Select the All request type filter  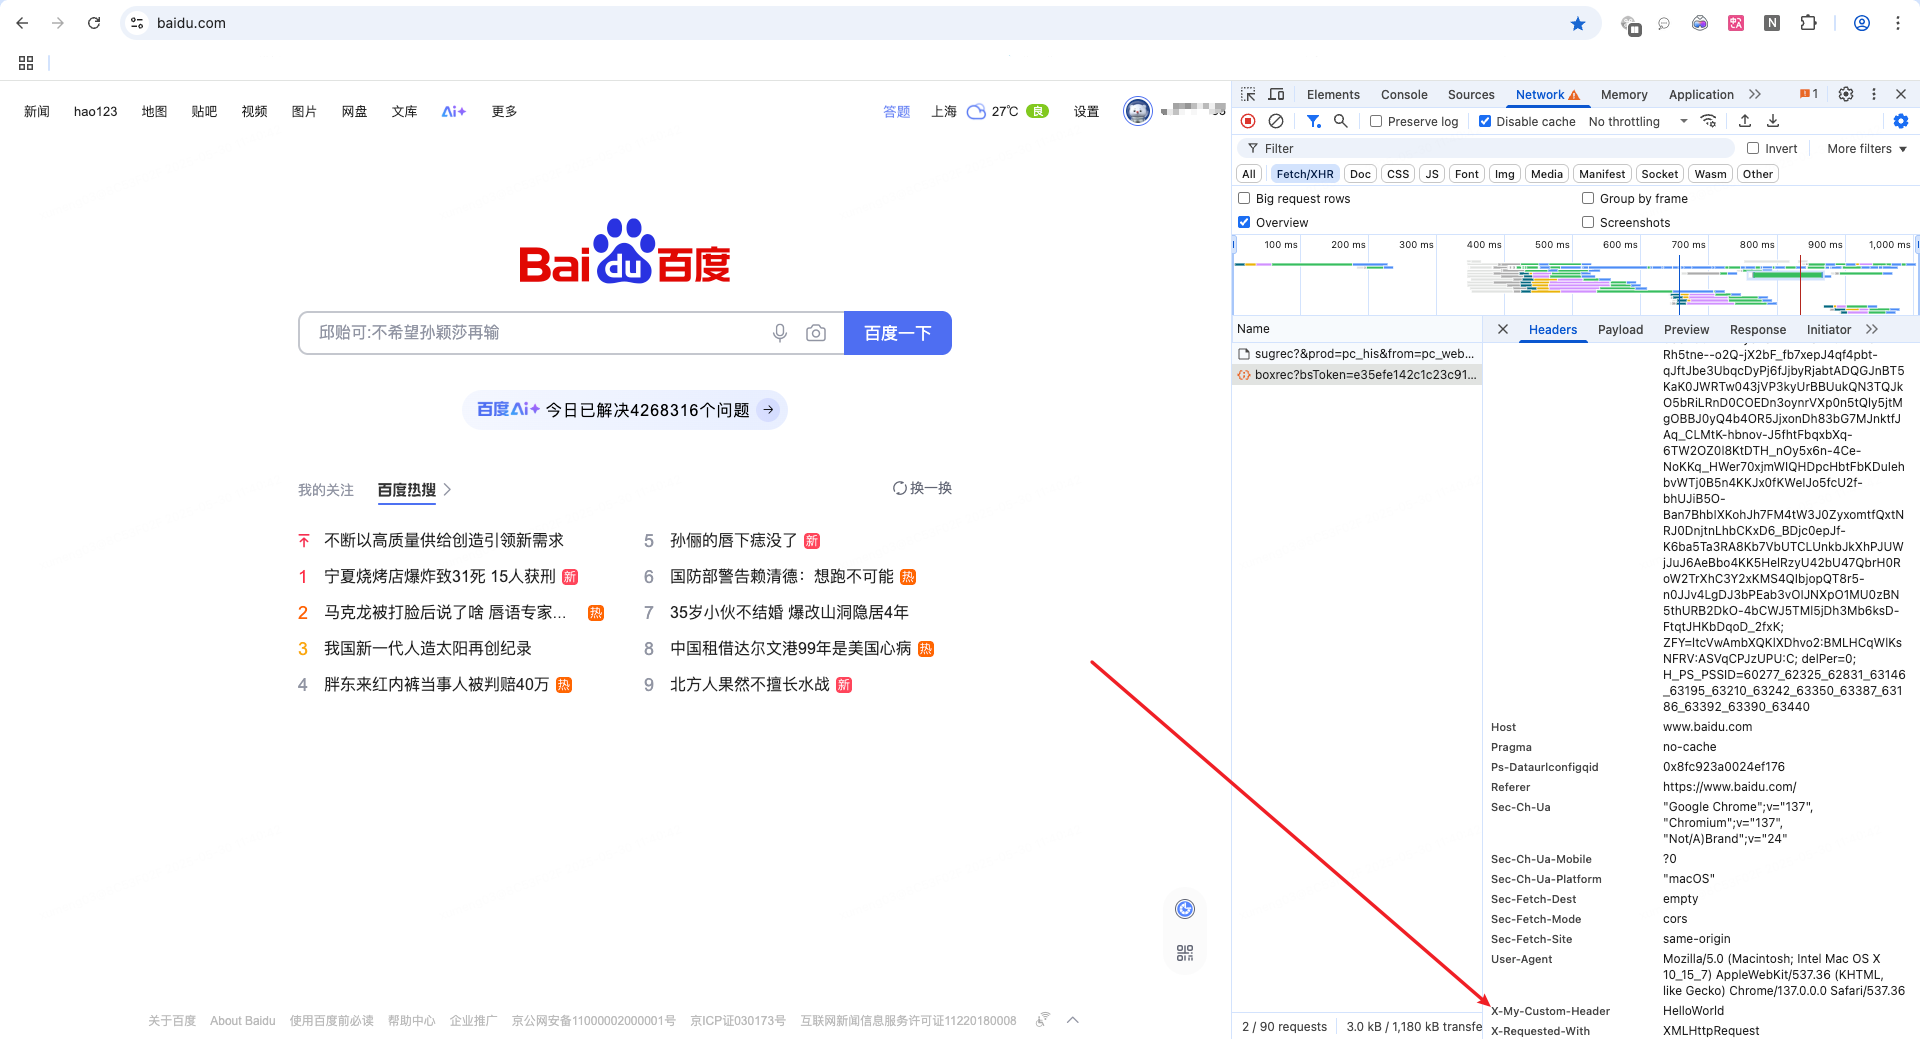[1249, 174]
